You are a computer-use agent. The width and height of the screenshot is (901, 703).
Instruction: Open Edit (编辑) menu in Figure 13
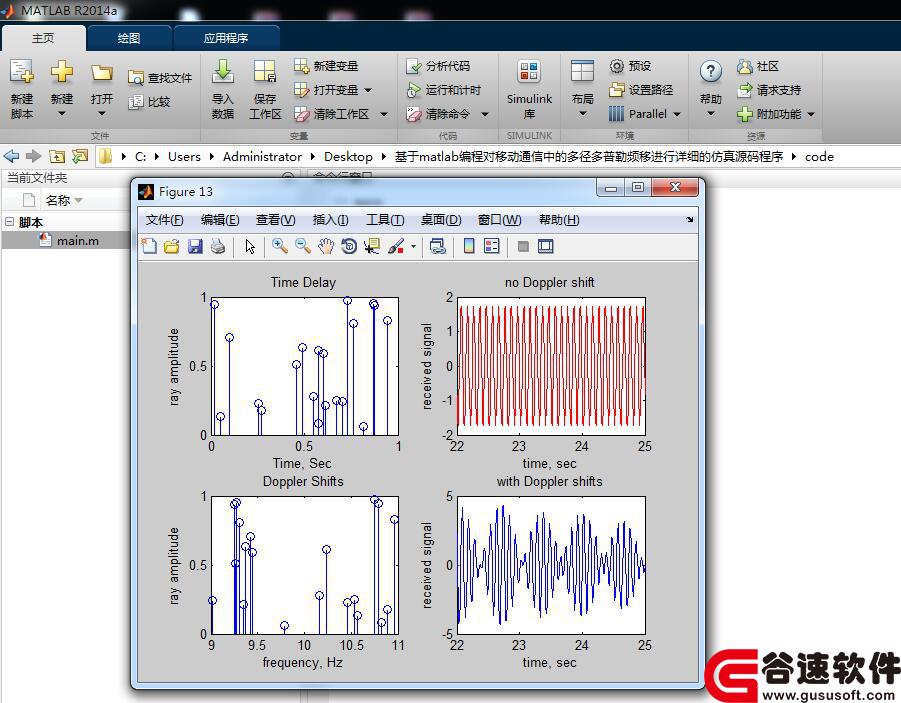(220, 220)
